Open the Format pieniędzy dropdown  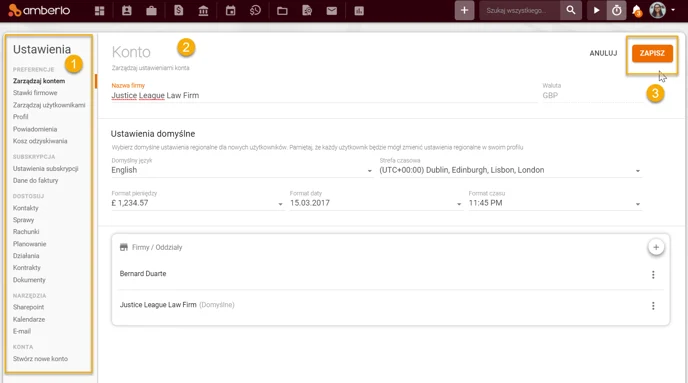pos(197,203)
